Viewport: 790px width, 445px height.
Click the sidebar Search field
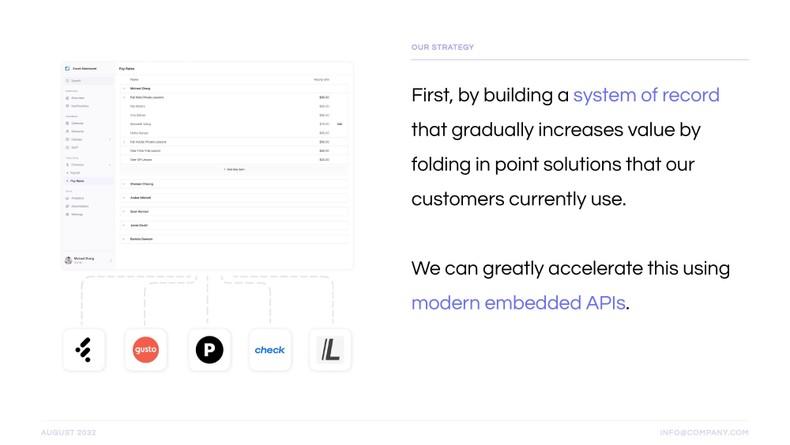pyautogui.click(x=85, y=81)
